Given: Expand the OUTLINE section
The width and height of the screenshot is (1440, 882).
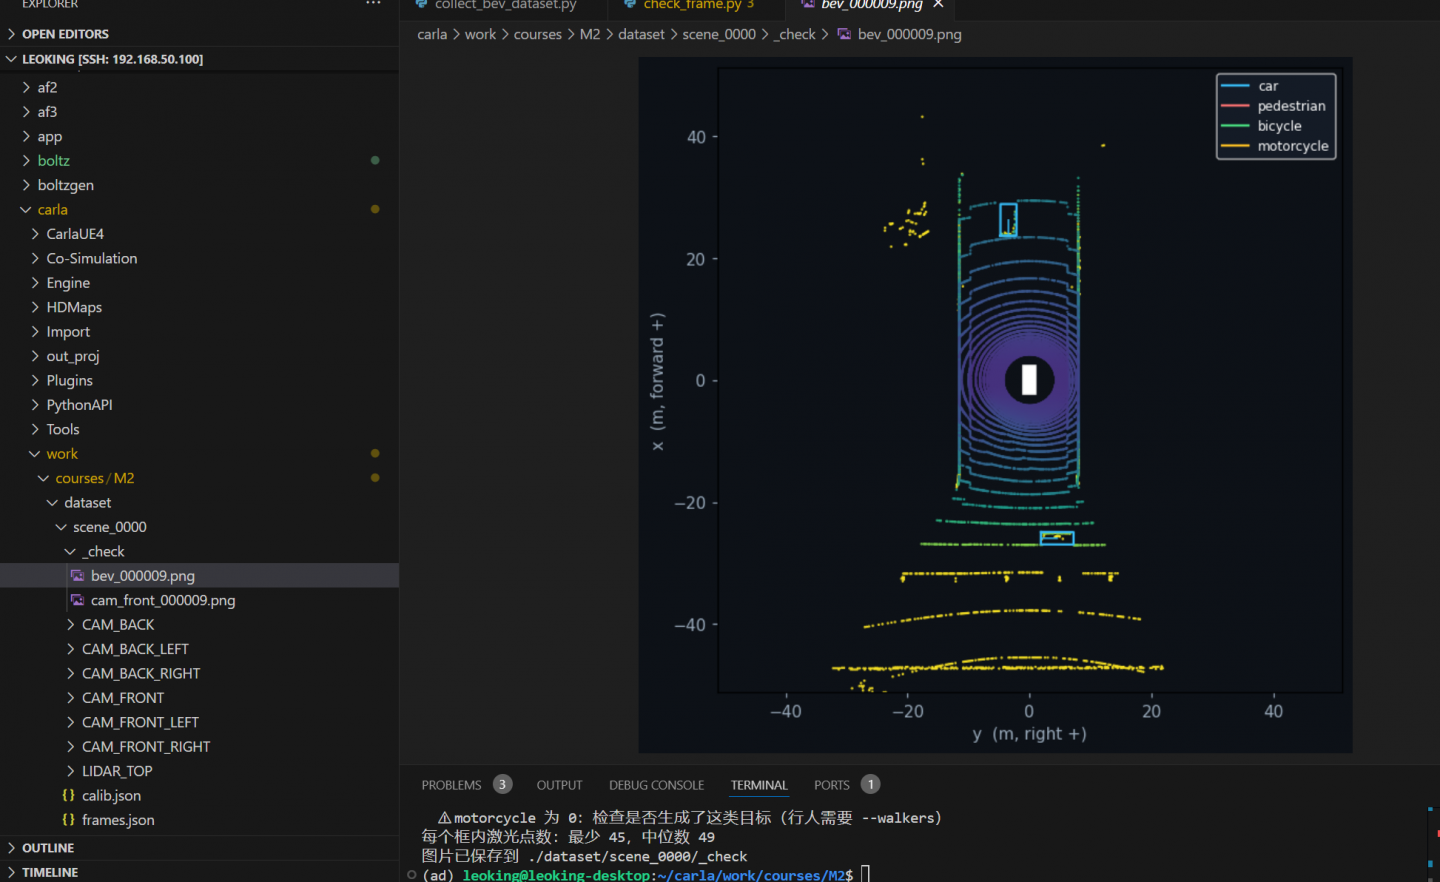Looking at the screenshot, I should (x=48, y=848).
